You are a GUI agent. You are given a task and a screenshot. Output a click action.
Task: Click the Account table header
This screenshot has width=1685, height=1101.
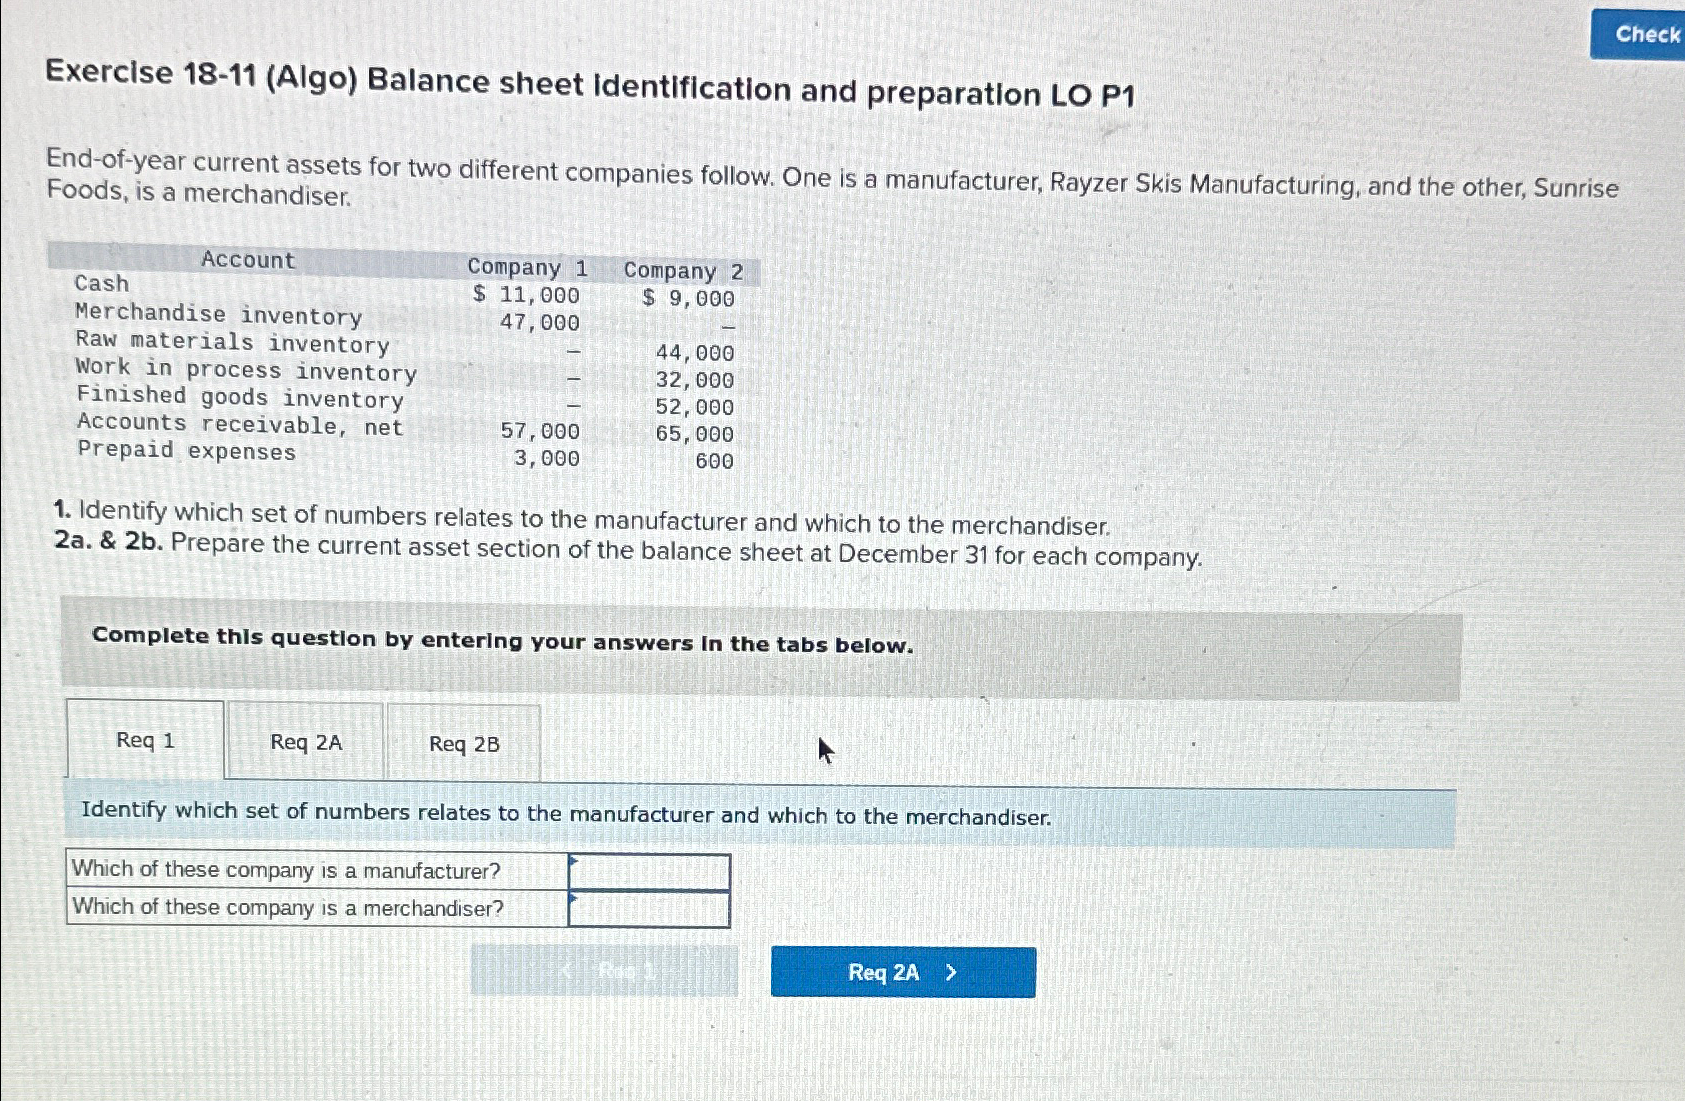click(x=247, y=260)
